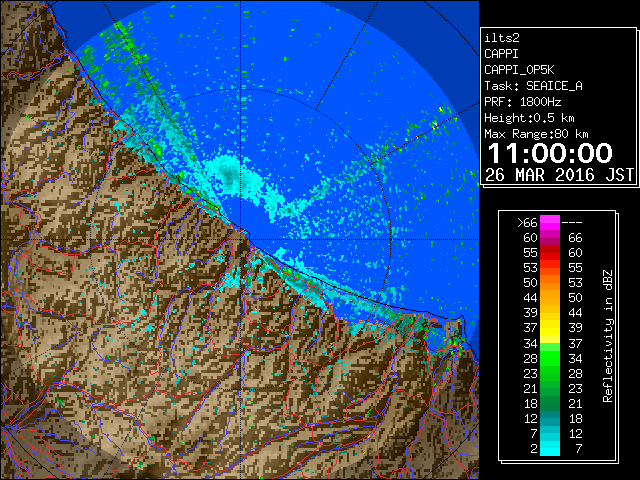Click the "---" legend label
Viewport: 640px width, 480px height.
[x=572, y=223]
